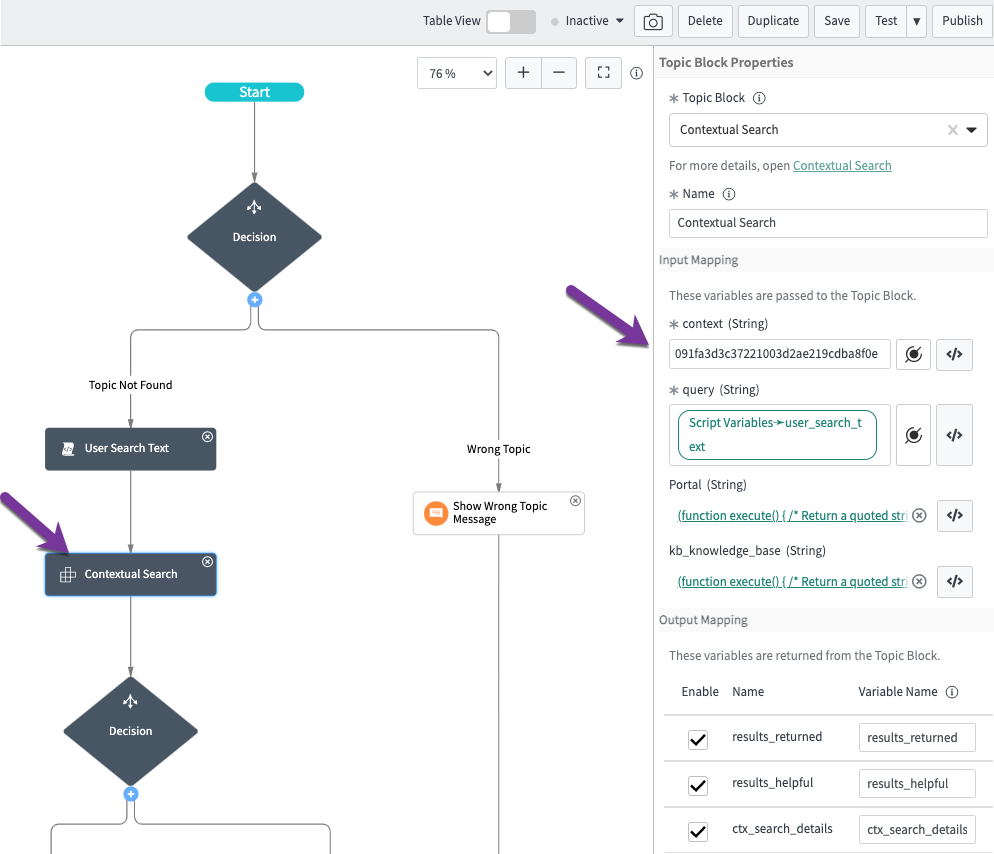Select the context string input field

pyautogui.click(x=778, y=354)
